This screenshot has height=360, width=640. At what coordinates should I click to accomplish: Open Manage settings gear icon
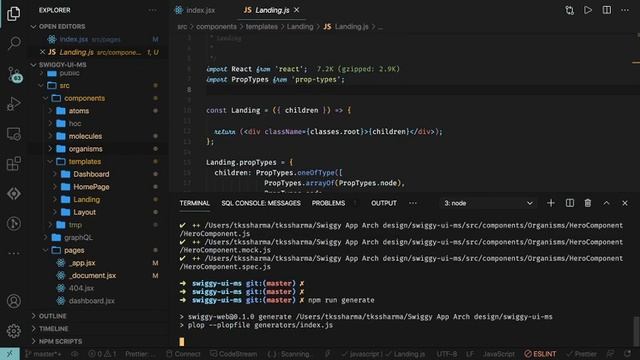(14, 331)
